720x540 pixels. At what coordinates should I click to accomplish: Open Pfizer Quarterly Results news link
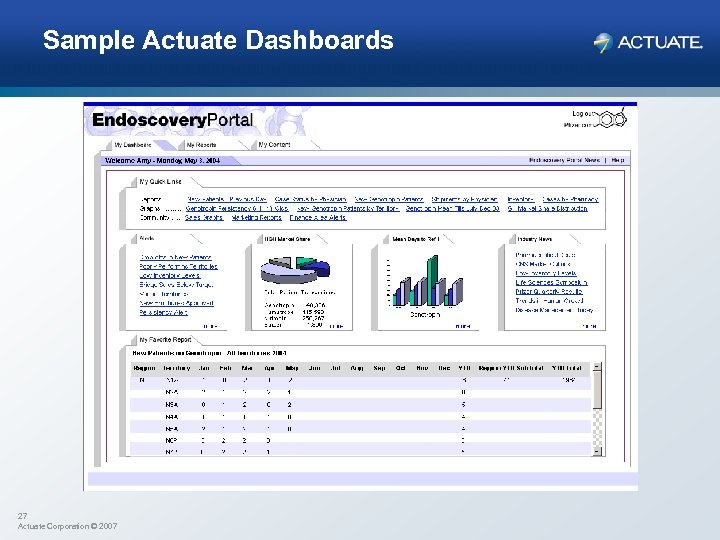549,292
